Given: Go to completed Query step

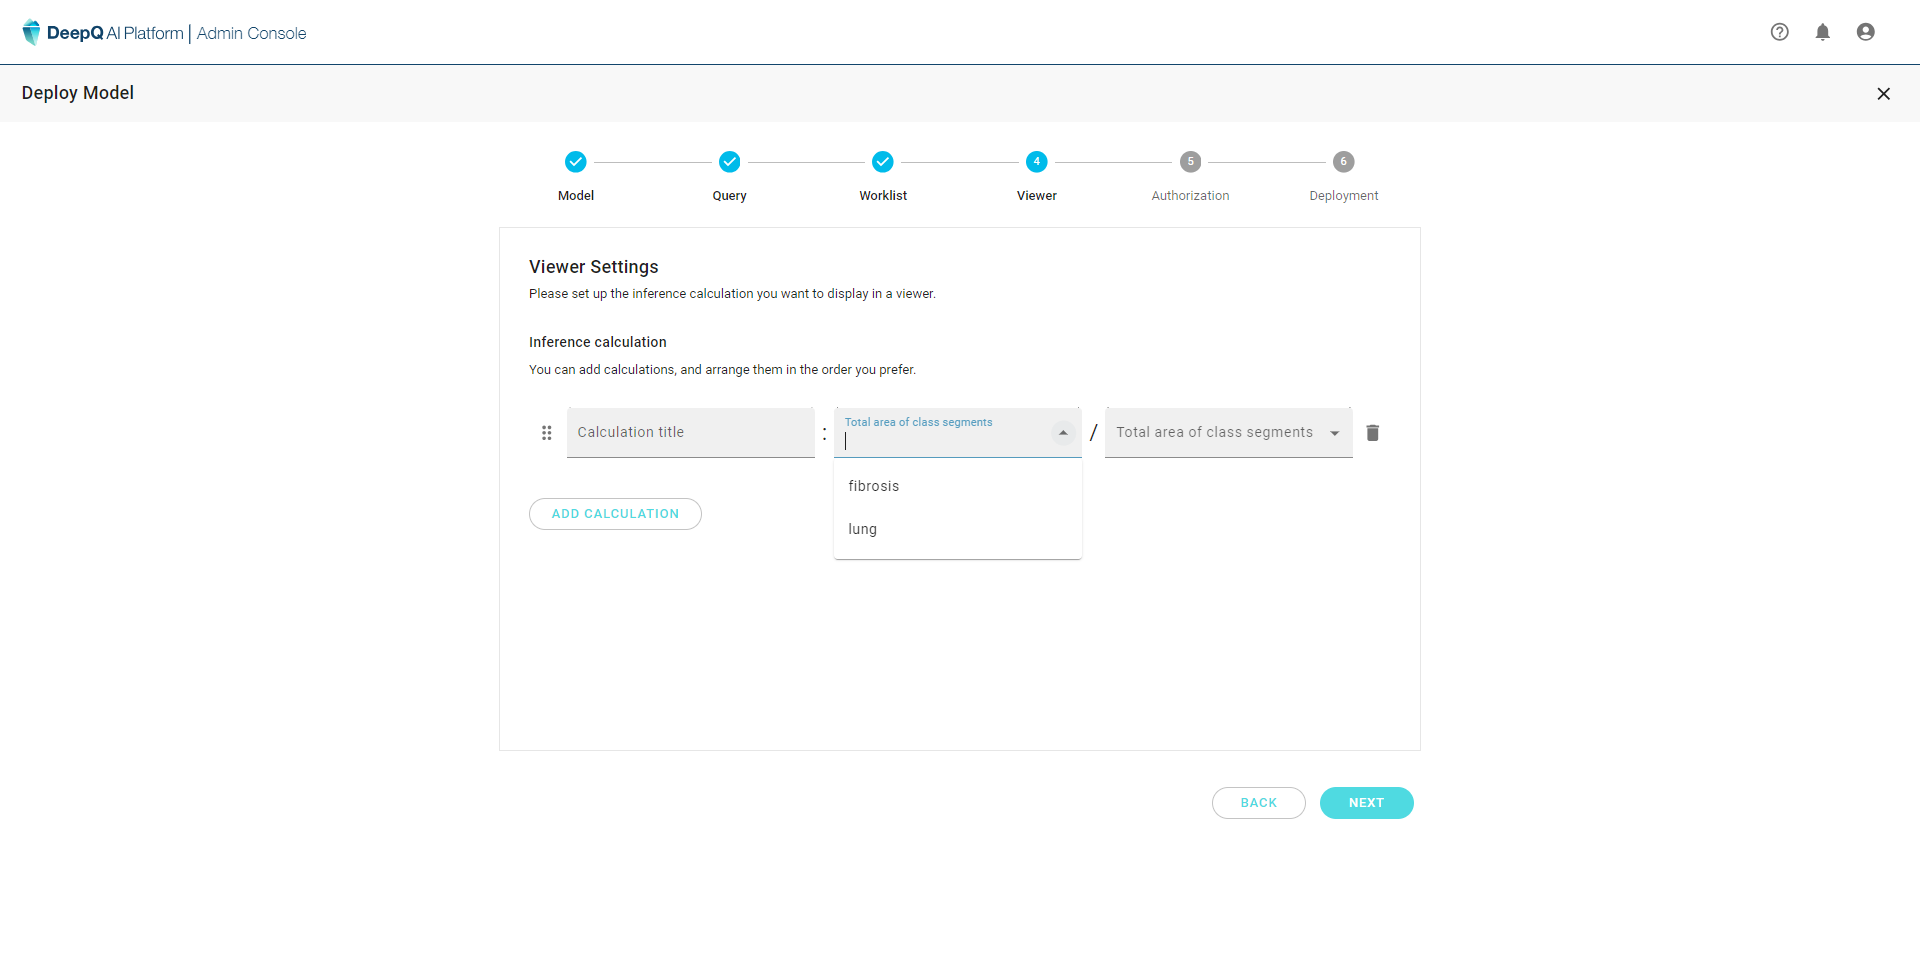Looking at the screenshot, I should (729, 162).
